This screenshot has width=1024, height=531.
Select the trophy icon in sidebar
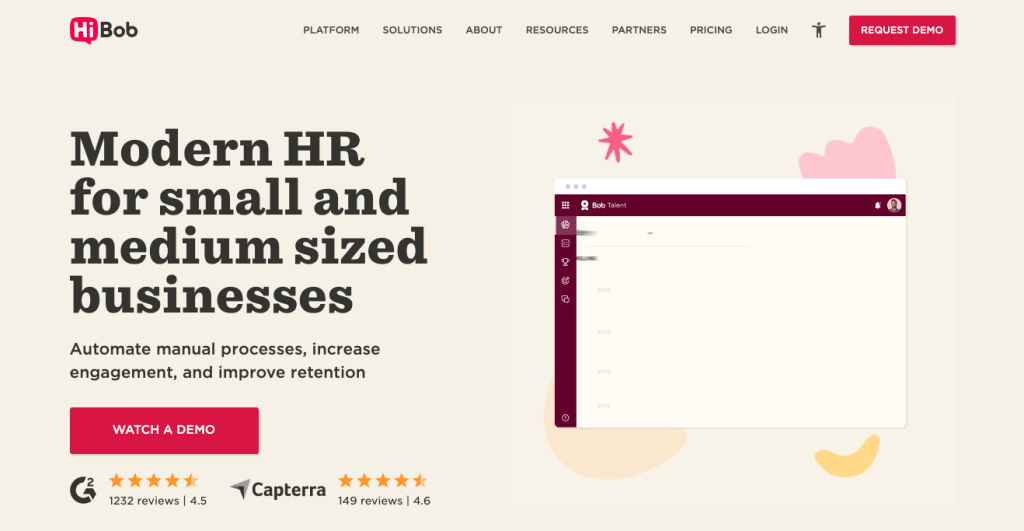(x=565, y=262)
